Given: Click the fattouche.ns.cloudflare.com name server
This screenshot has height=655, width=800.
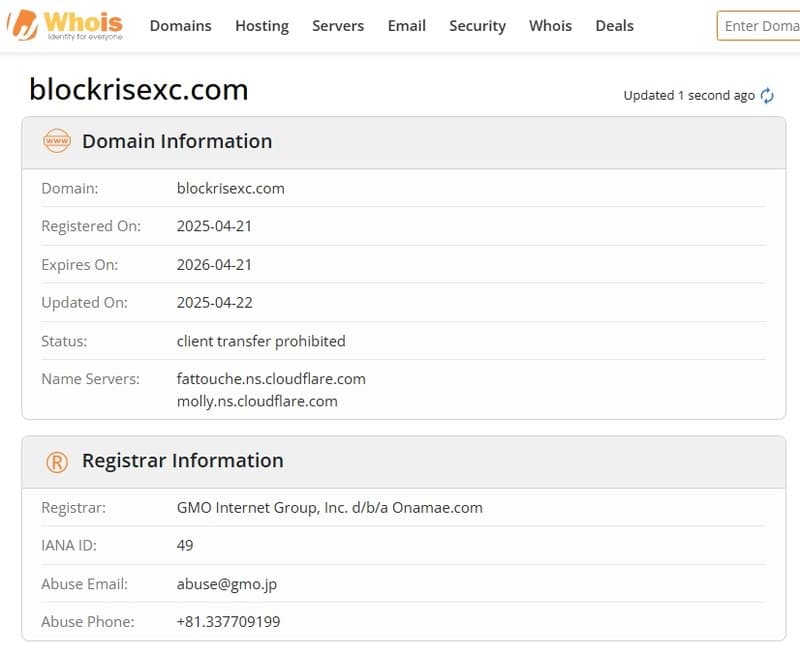Looking at the screenshot, I should click(271, 379).
